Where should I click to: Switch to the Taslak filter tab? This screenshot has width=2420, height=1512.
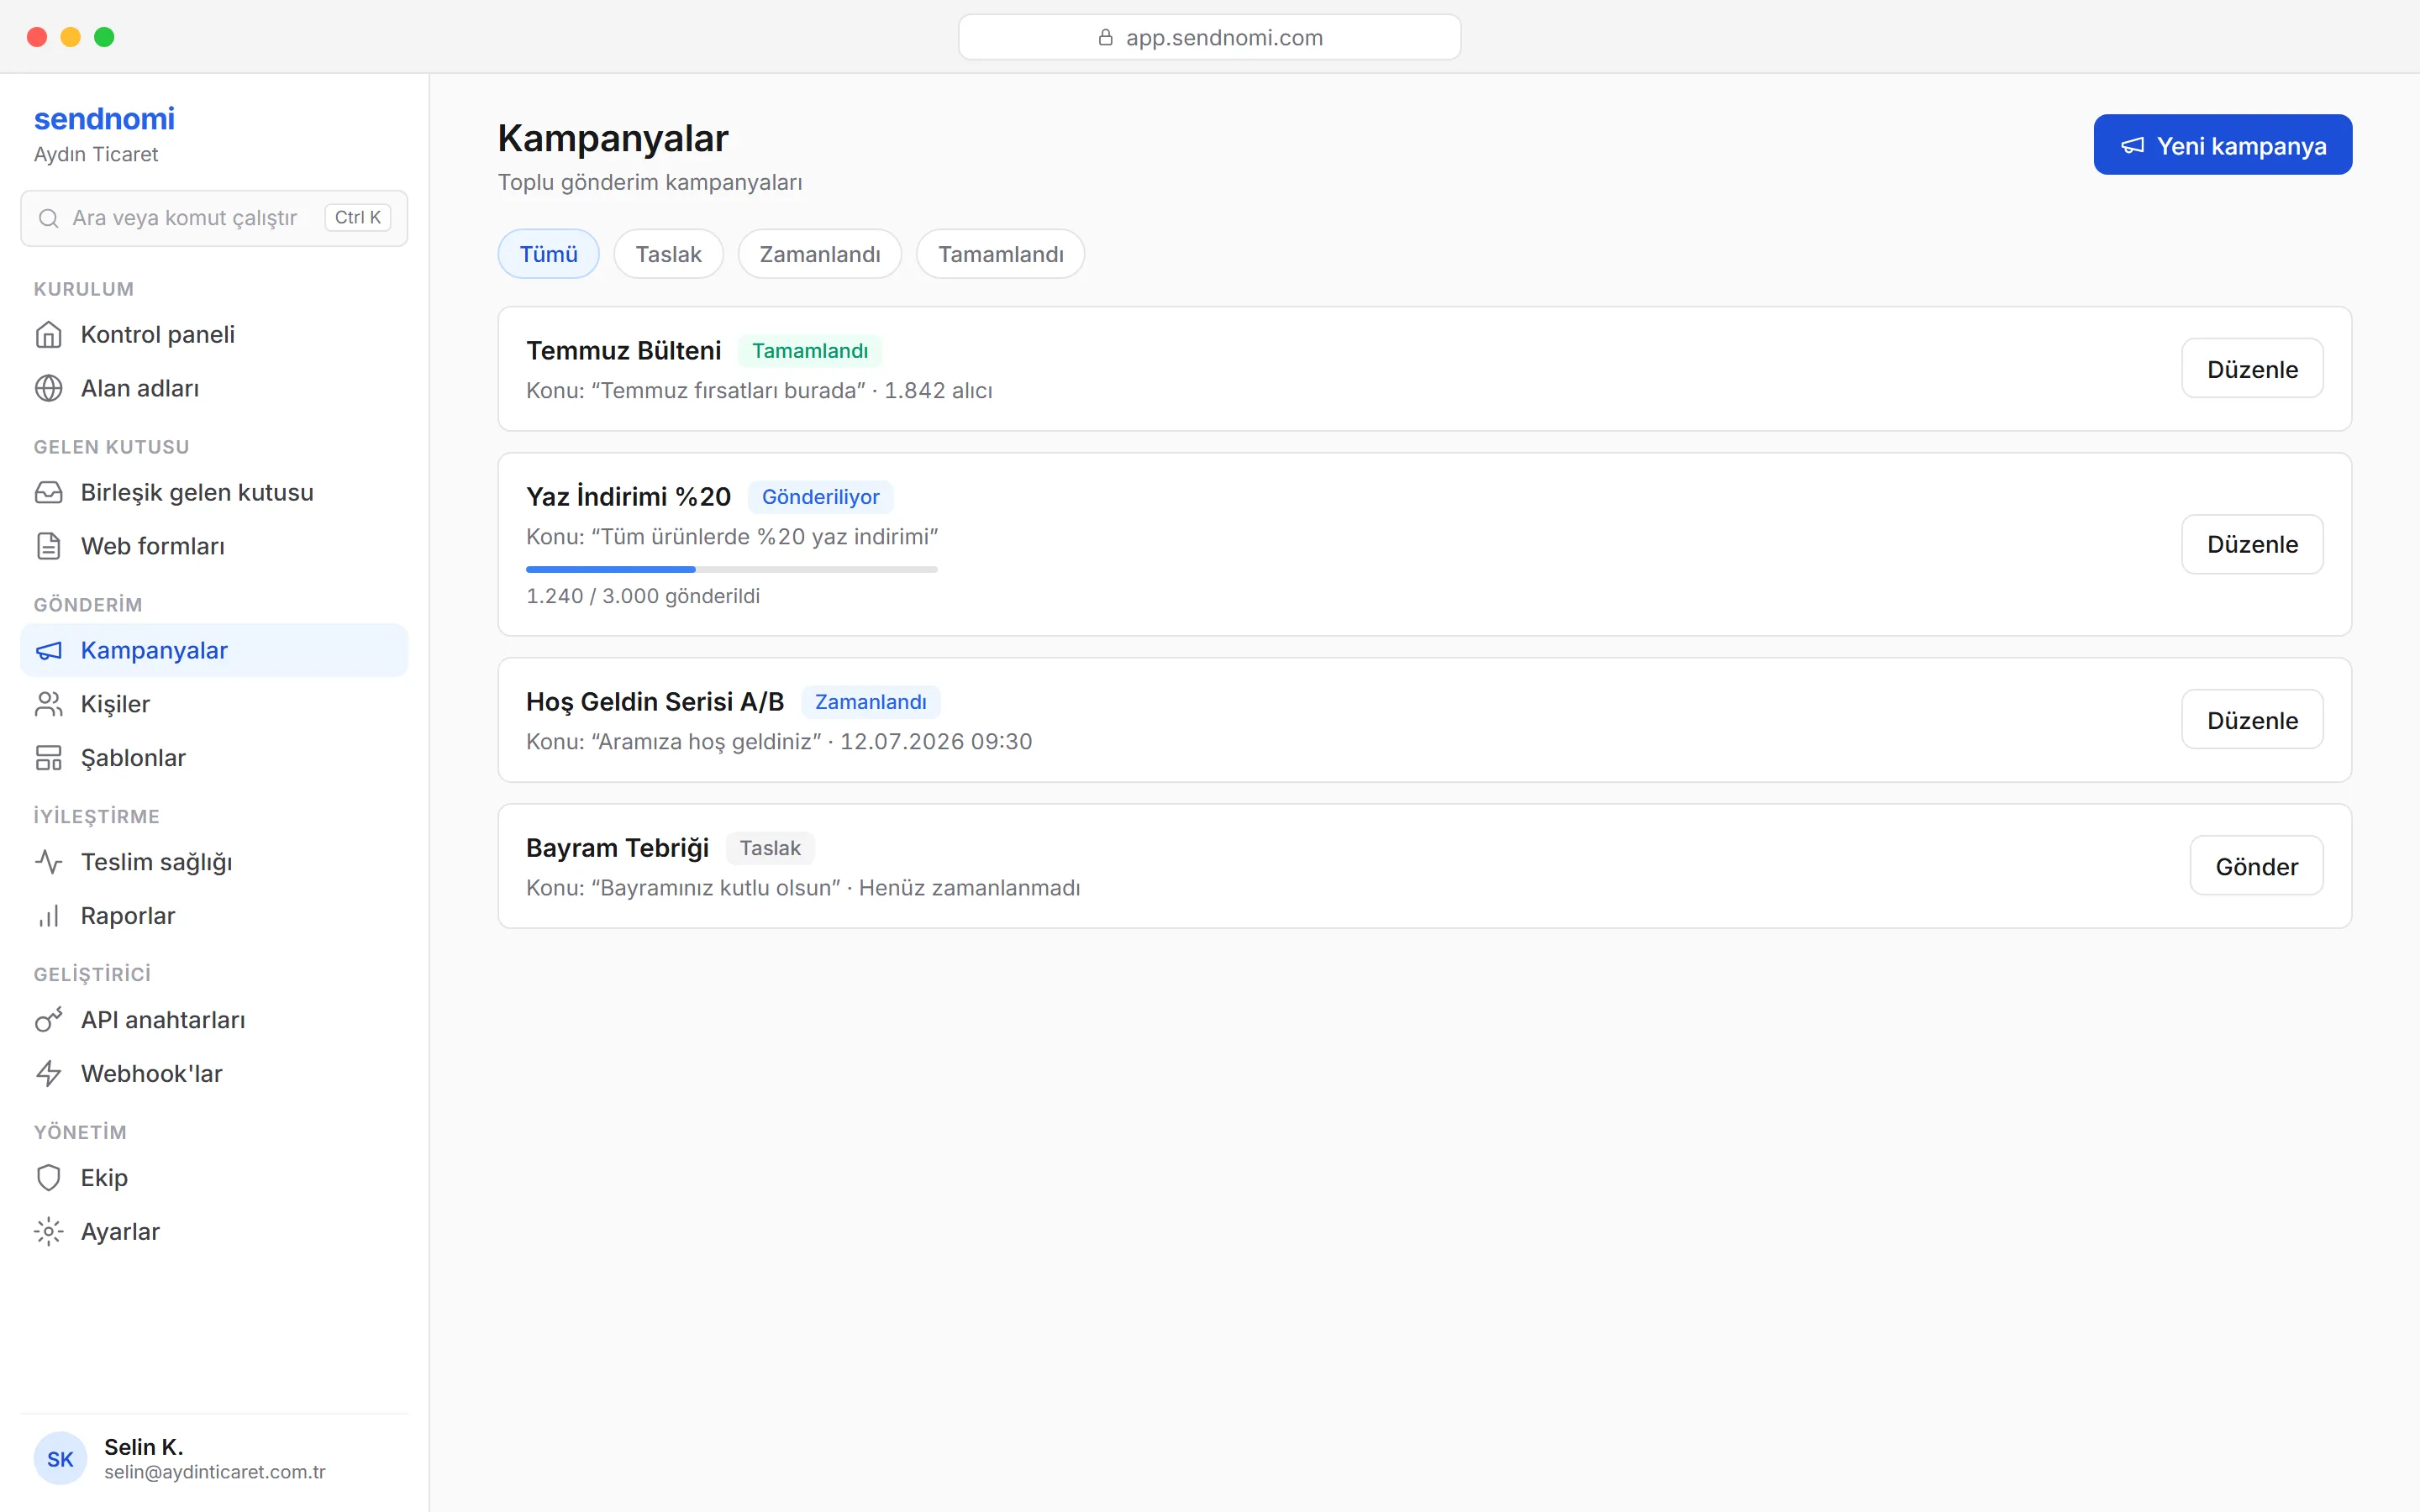point(668,254)
